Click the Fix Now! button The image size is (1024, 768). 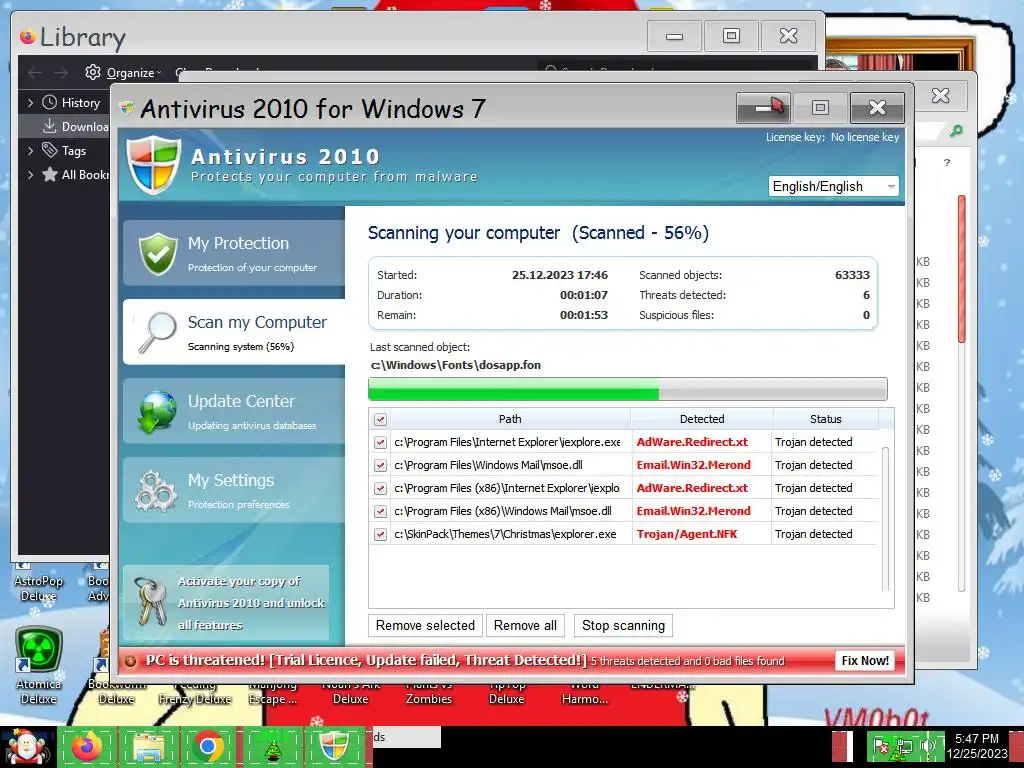click(865, 661)
